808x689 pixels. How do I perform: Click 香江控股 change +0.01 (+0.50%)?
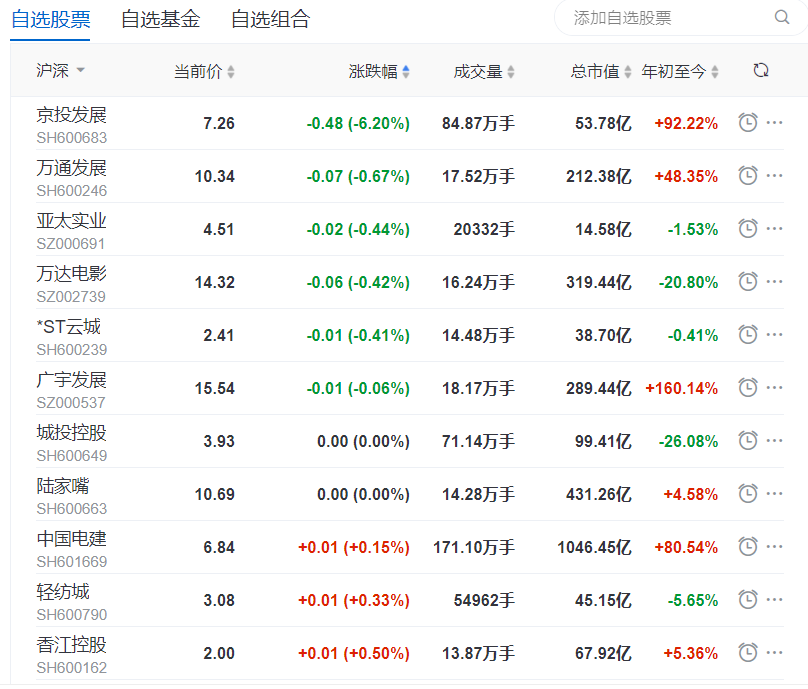[x=354, y=653]
